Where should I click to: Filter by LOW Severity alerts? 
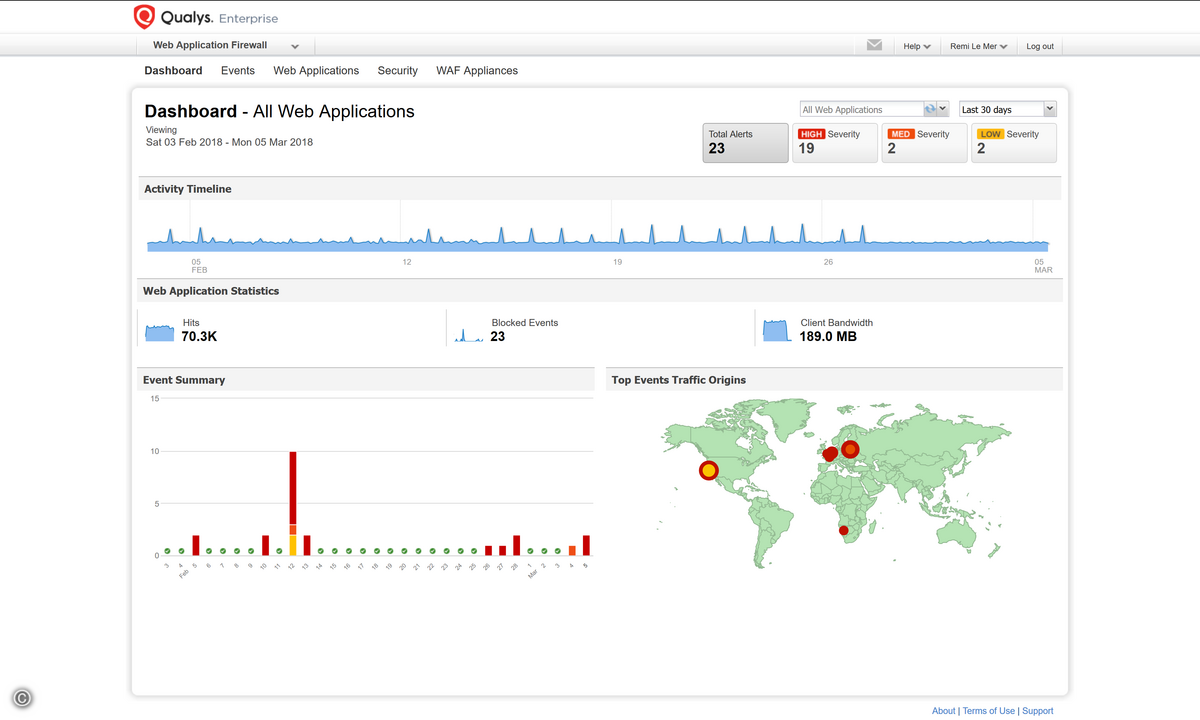pos(1013,143)
